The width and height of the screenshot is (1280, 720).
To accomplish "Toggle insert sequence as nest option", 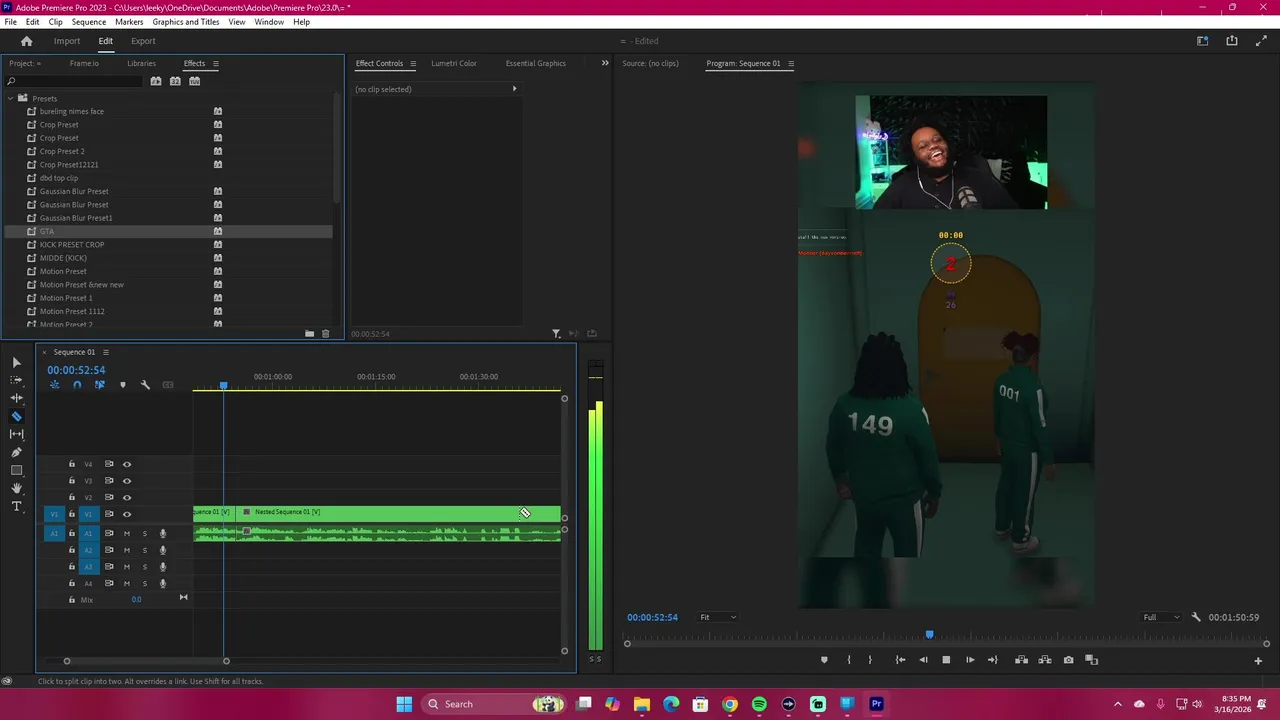I will point(55,385).
